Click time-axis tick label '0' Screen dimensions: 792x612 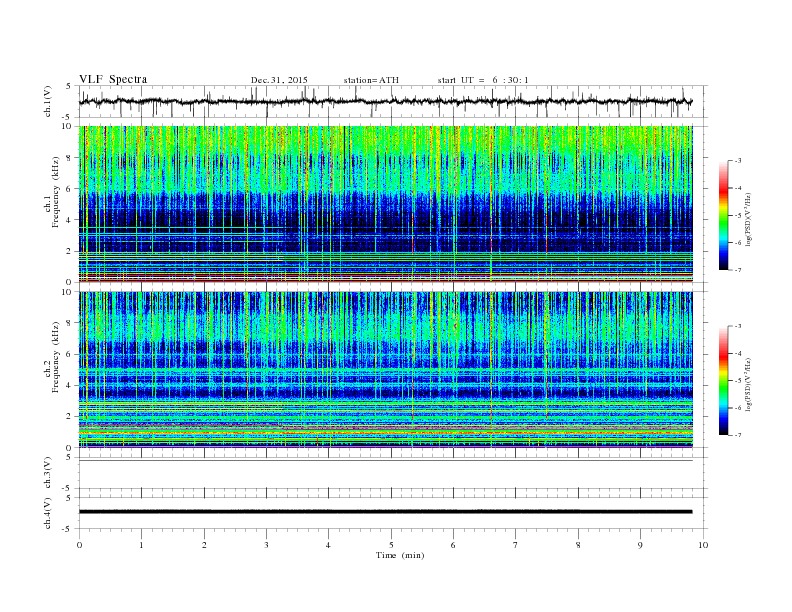79,545
